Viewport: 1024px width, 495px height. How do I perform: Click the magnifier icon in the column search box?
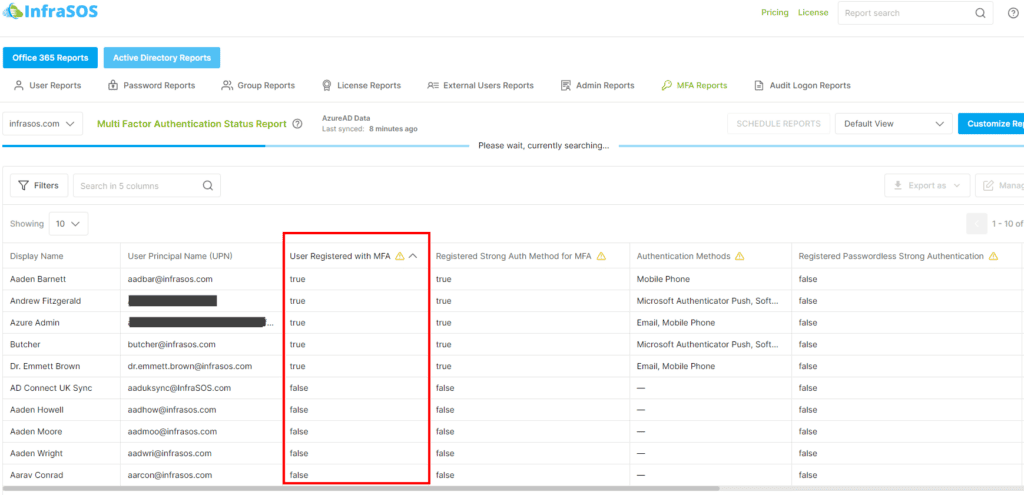pos(208,185)
